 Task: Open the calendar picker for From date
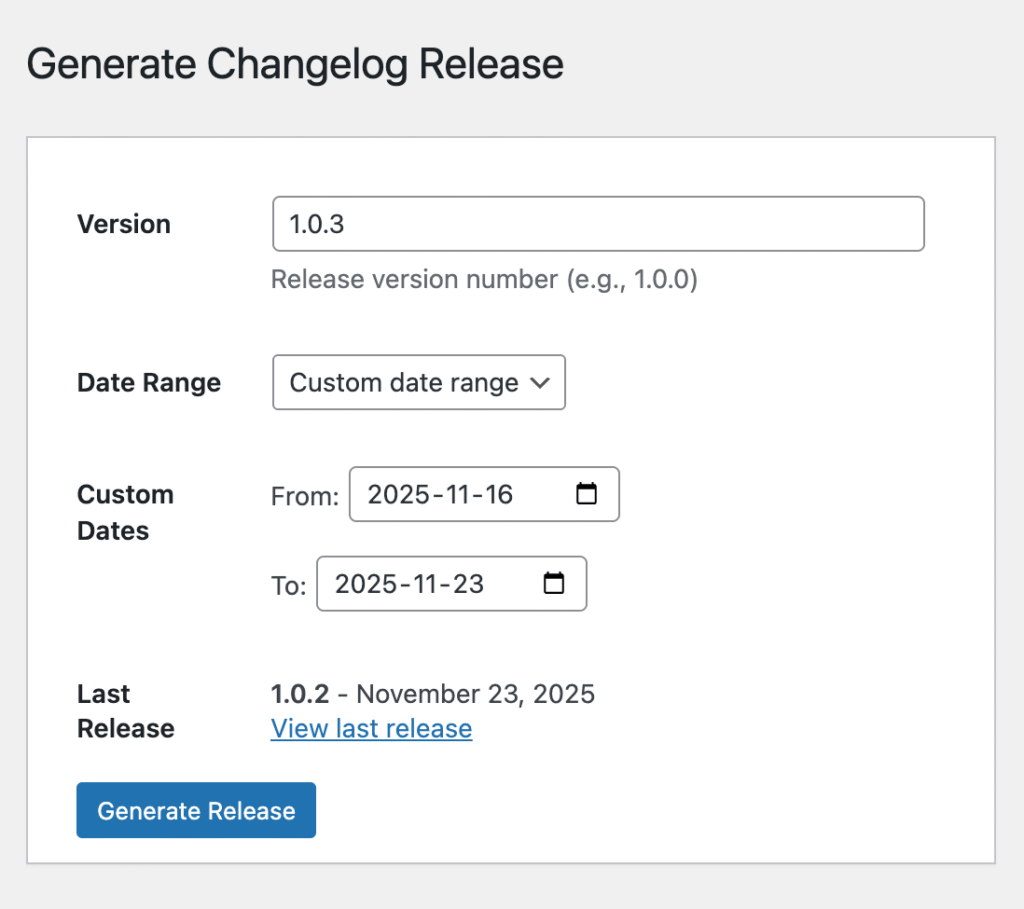587,494
